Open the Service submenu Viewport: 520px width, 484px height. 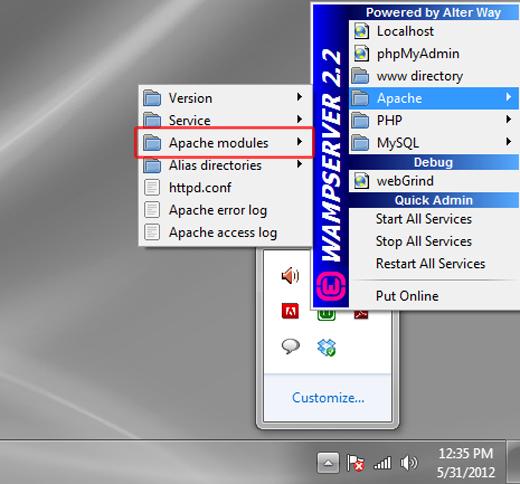tap(224, 120)
